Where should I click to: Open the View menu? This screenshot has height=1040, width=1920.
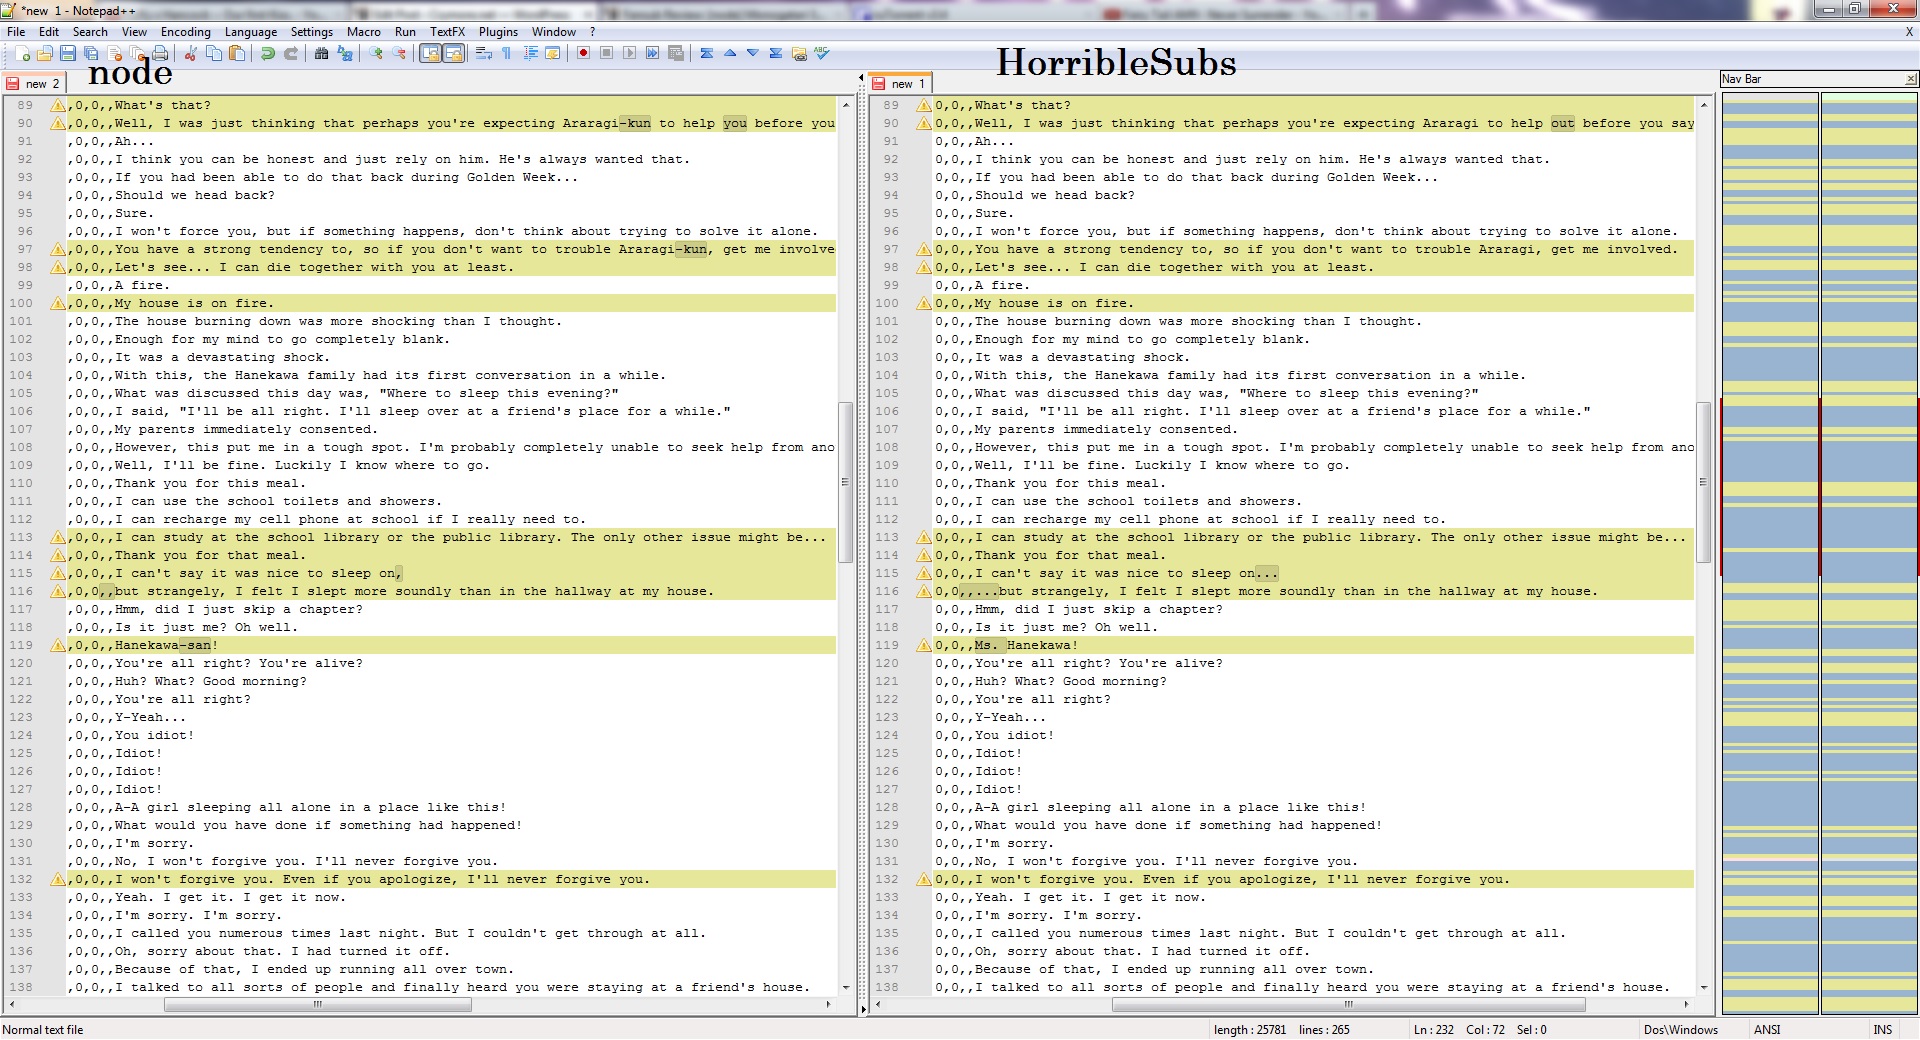click(134, 32)
